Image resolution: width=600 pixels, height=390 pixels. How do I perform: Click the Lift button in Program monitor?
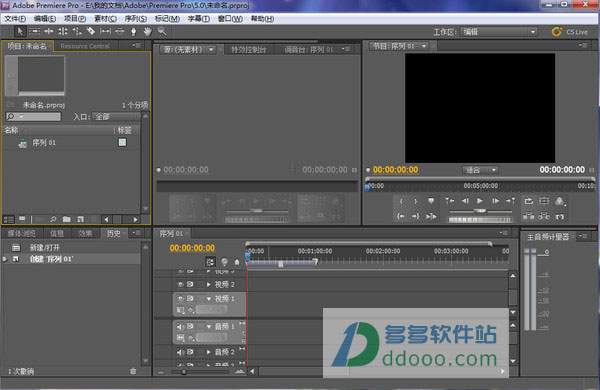(528, 216)
